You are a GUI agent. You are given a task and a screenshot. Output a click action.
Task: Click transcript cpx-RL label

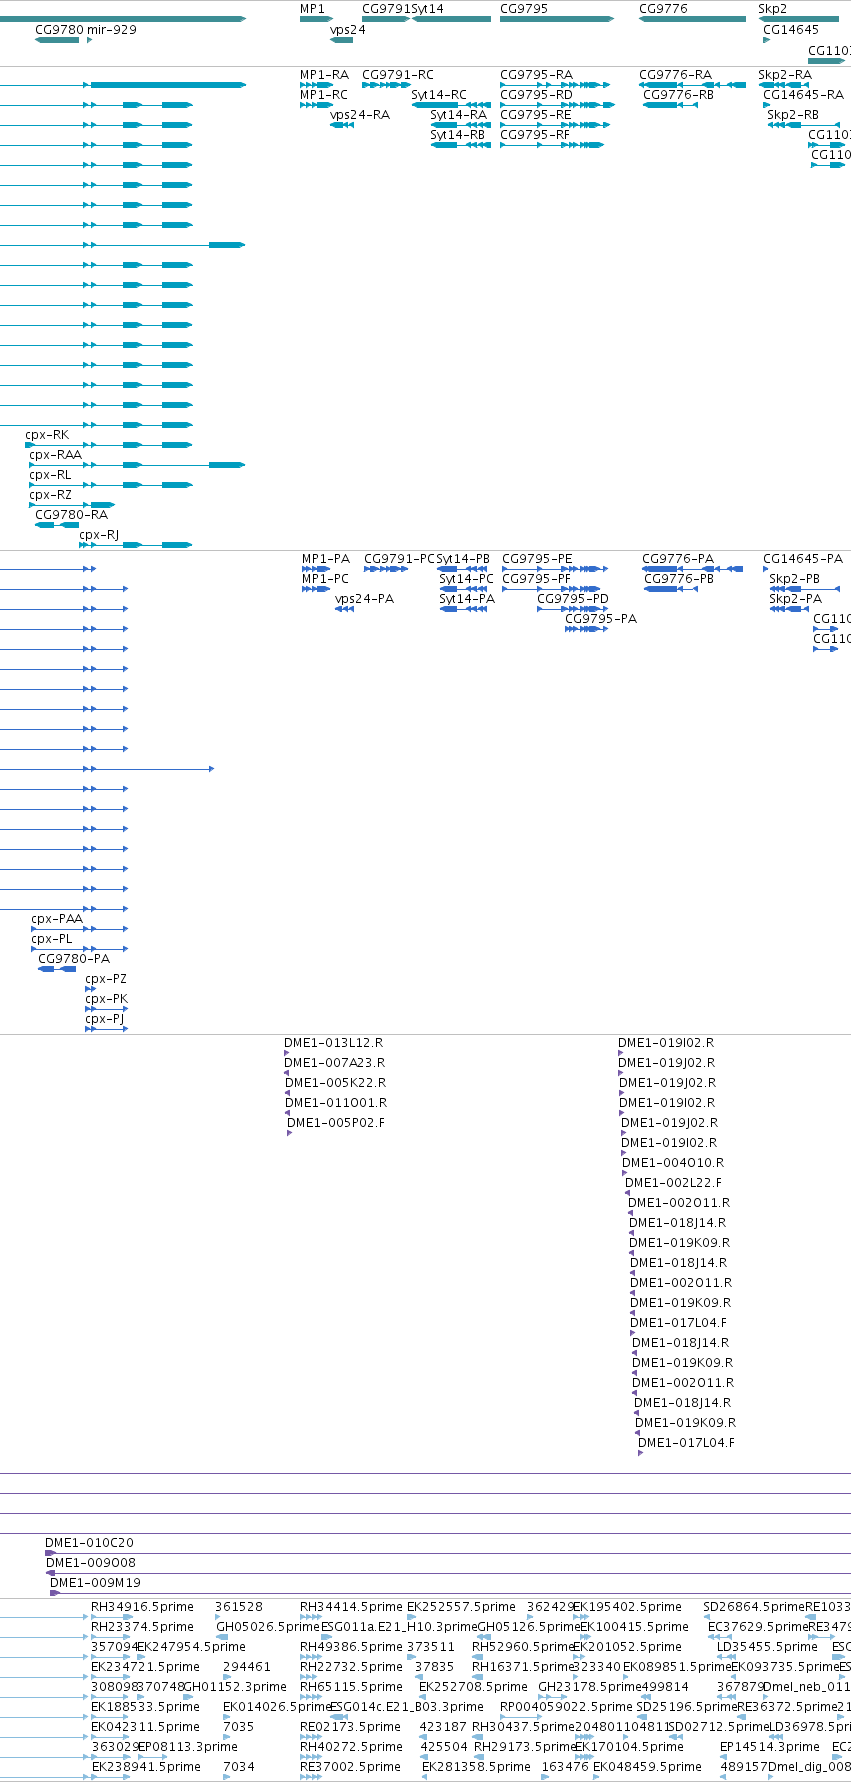50,475
